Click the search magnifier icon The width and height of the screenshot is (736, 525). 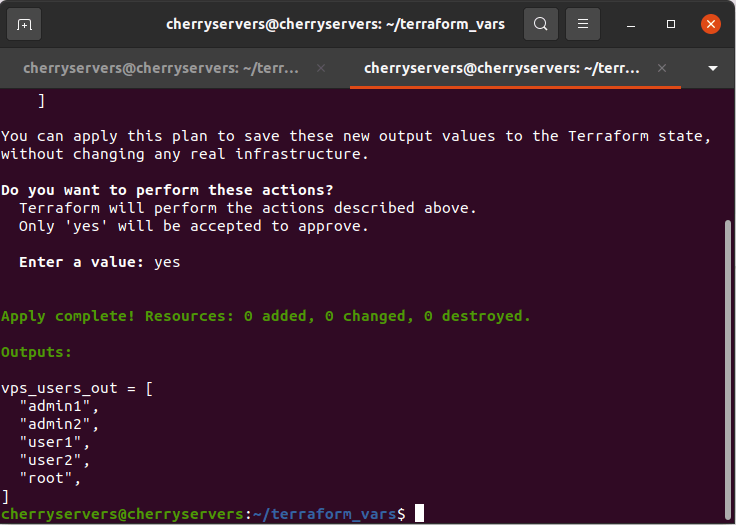(540, 24)
